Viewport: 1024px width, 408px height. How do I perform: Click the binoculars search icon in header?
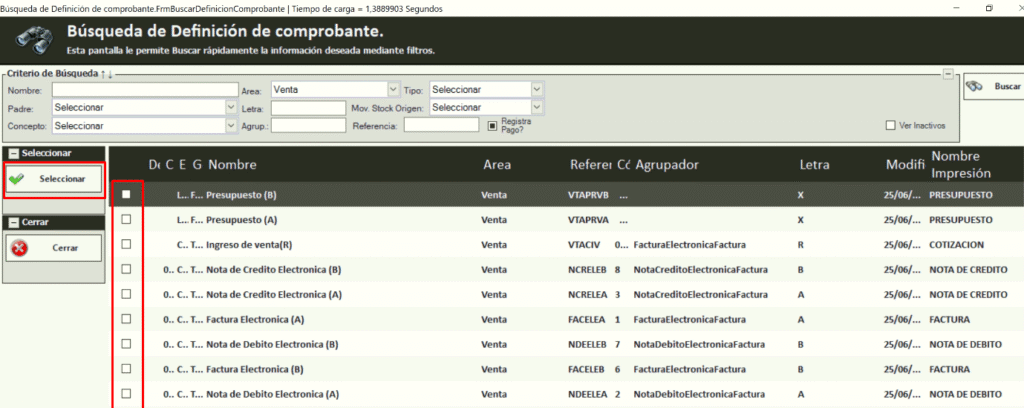click(x=31, y=41)
